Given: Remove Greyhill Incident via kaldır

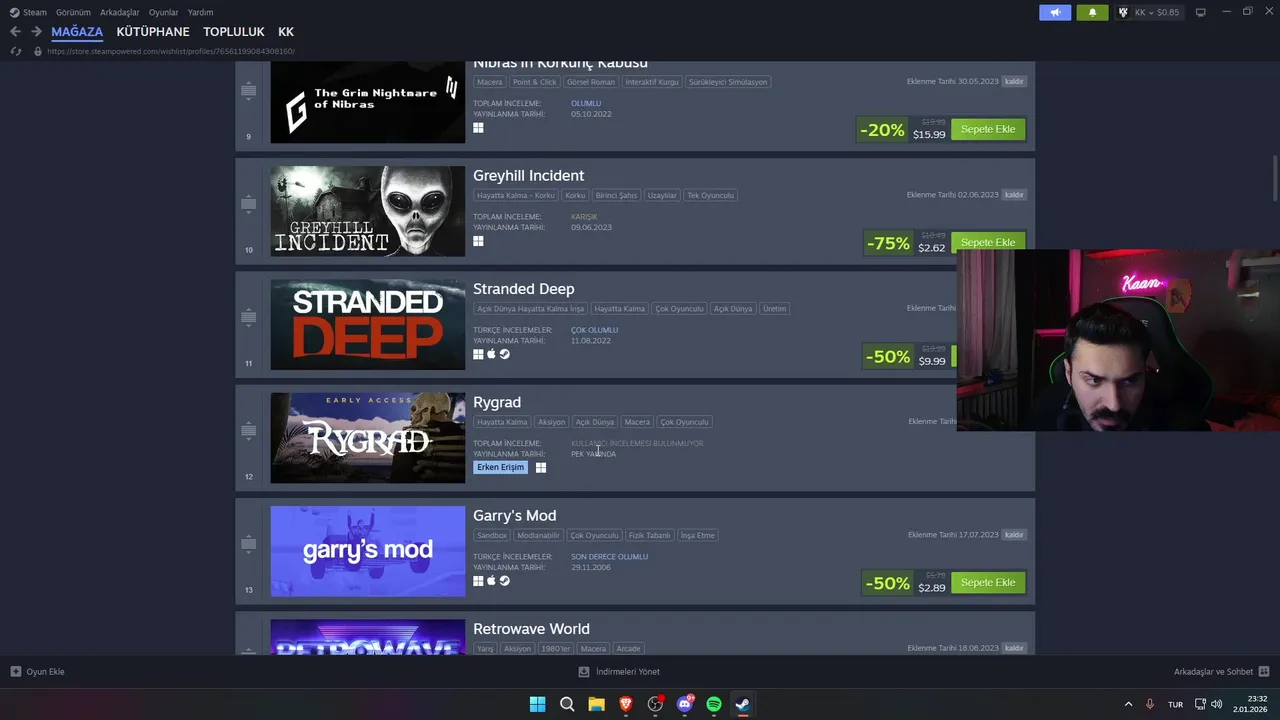Looking at the screenshot, I should [1014, 195].
